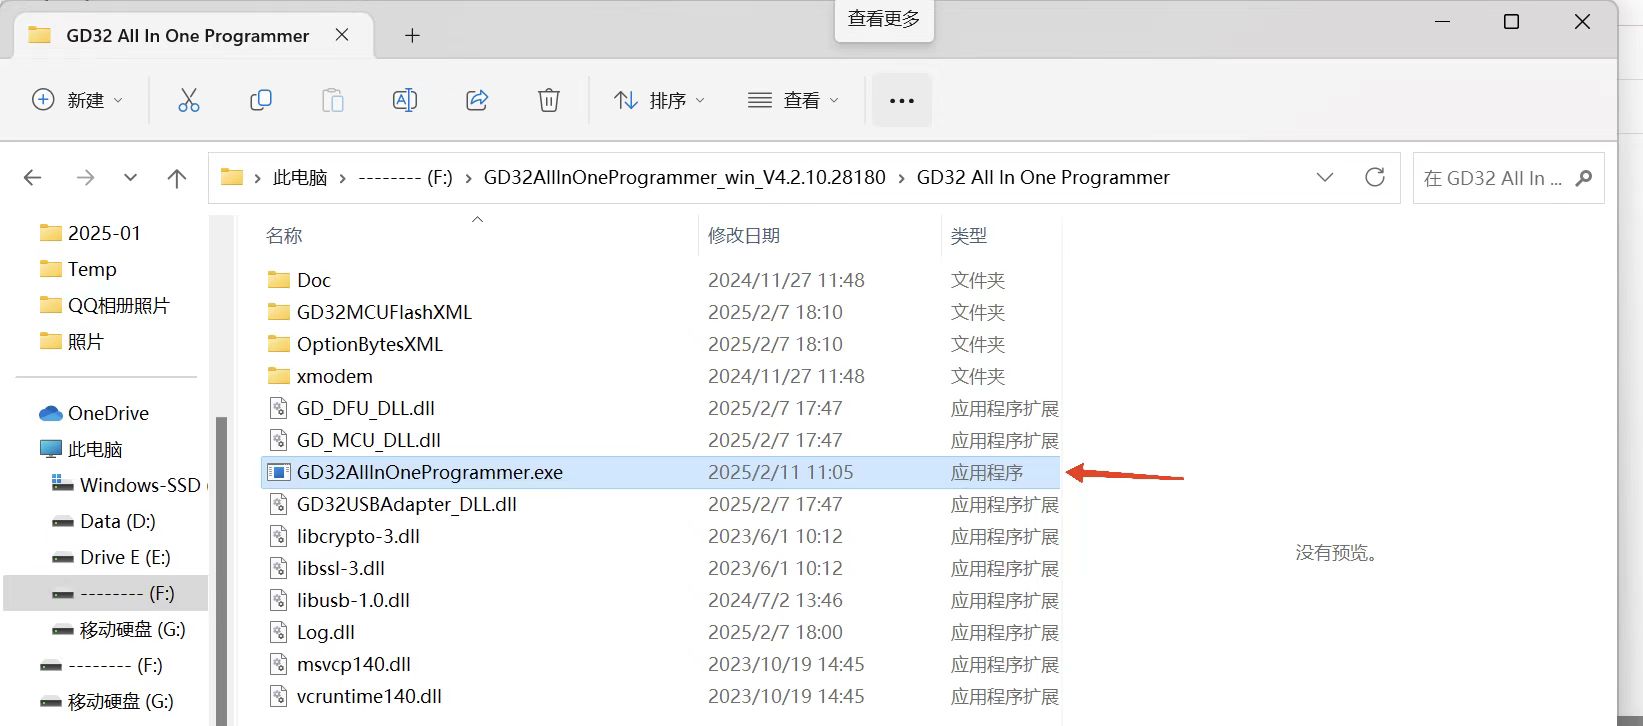Click the Share icon in toolbar
This screenshot has height=726, width=1643.
pyautogui.click(x=477, y=100)
